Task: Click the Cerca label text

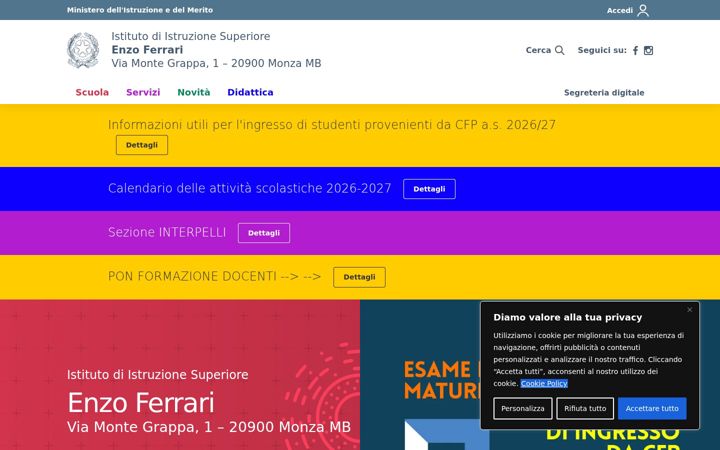Action: pos(538,50)
